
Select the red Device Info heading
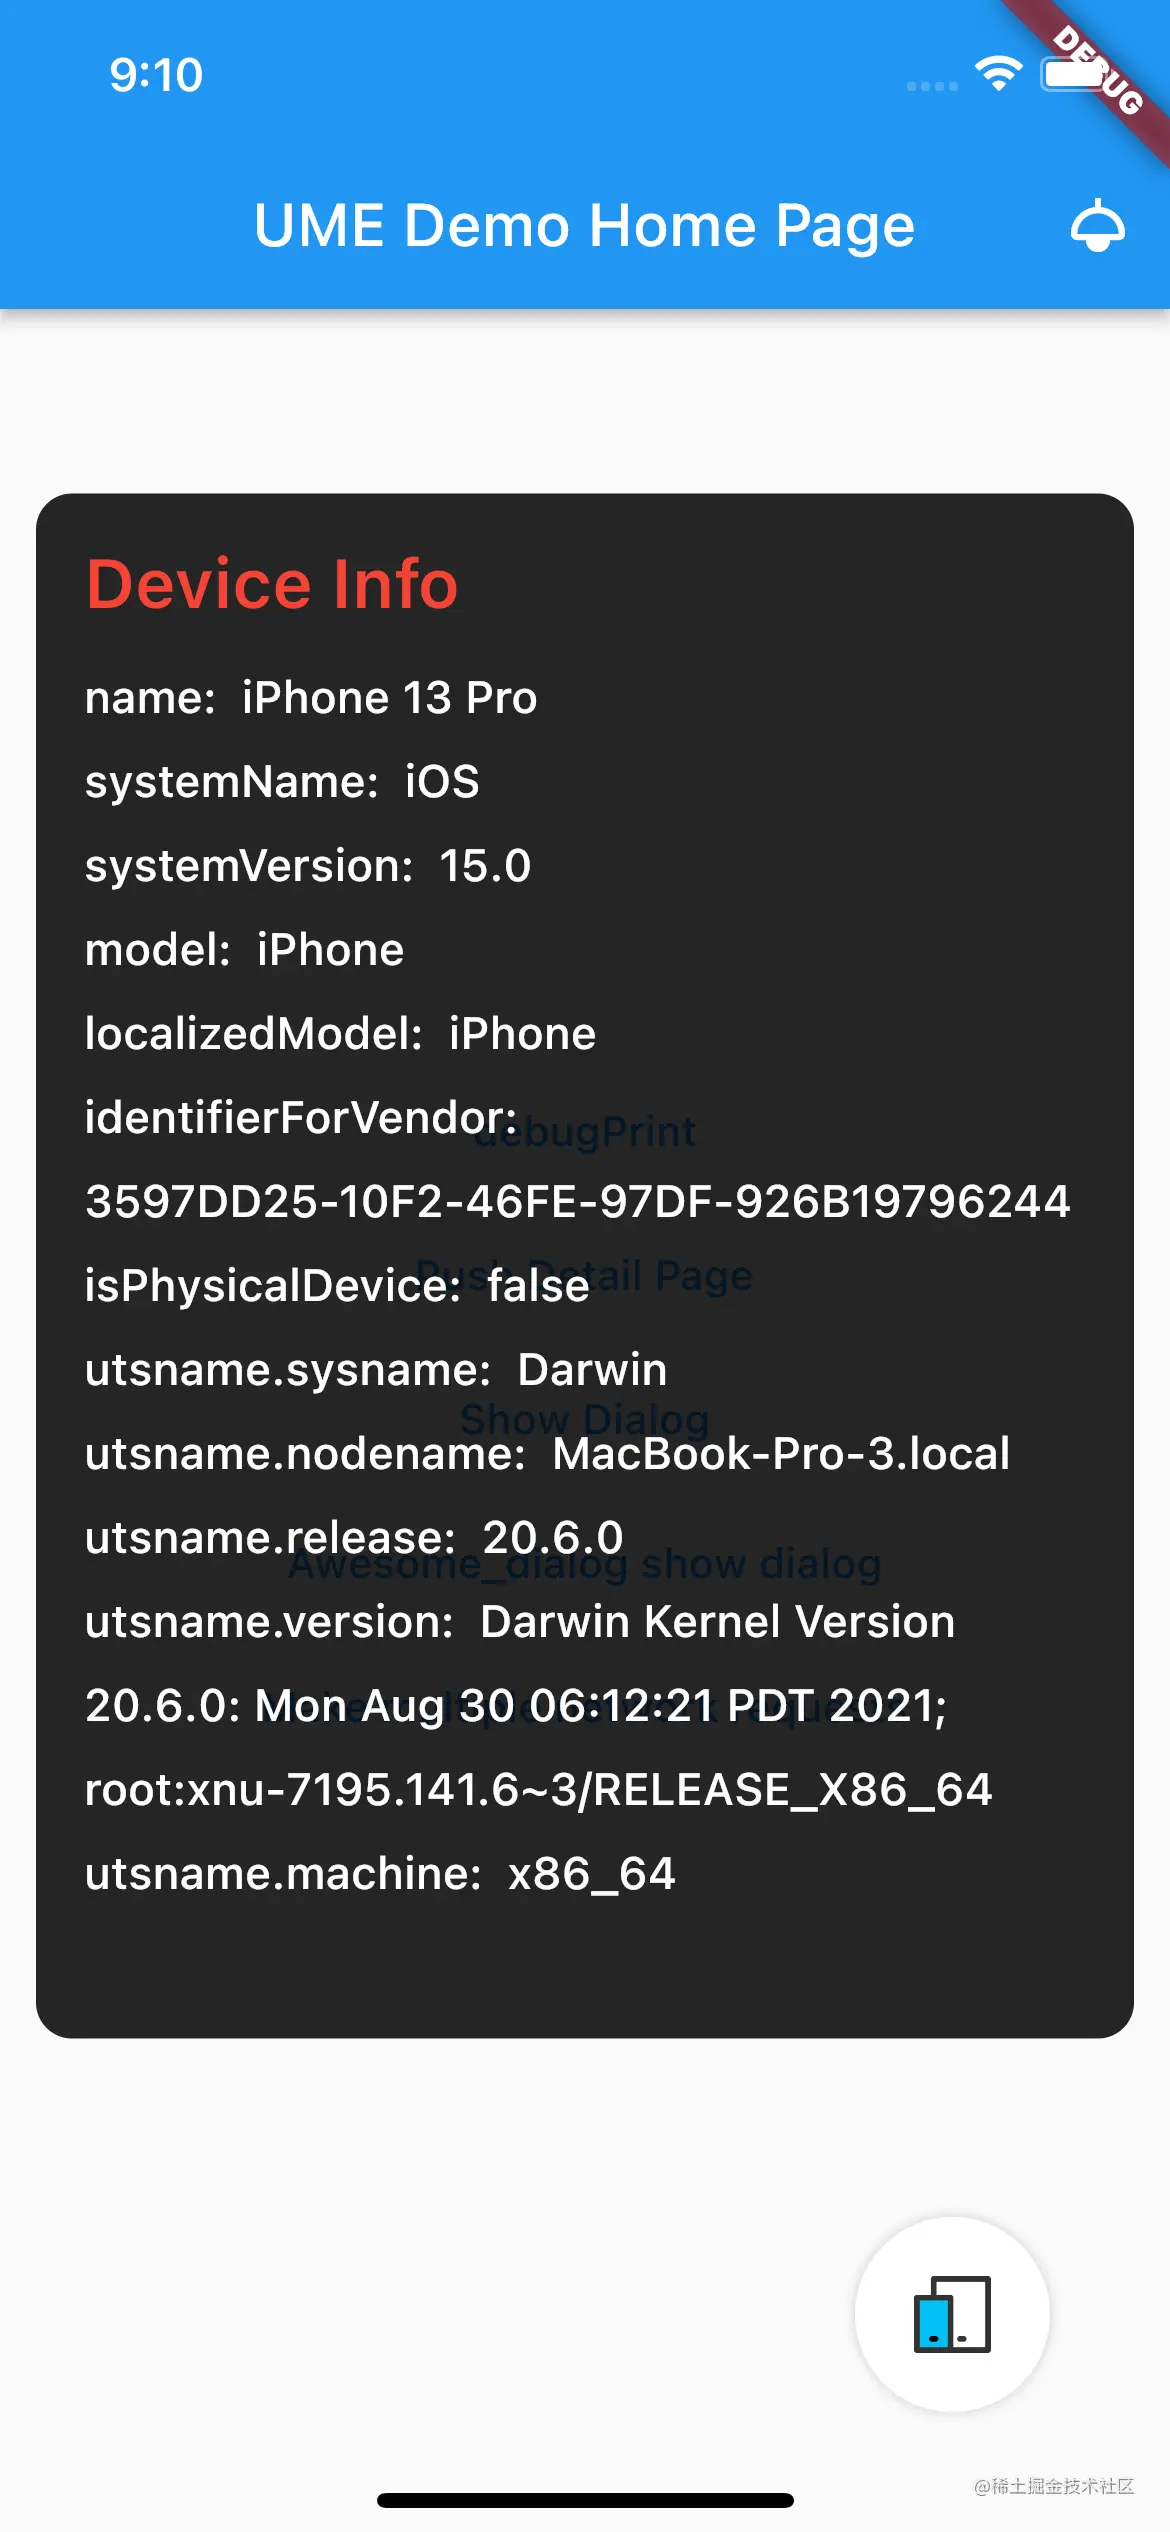[272, 585]
